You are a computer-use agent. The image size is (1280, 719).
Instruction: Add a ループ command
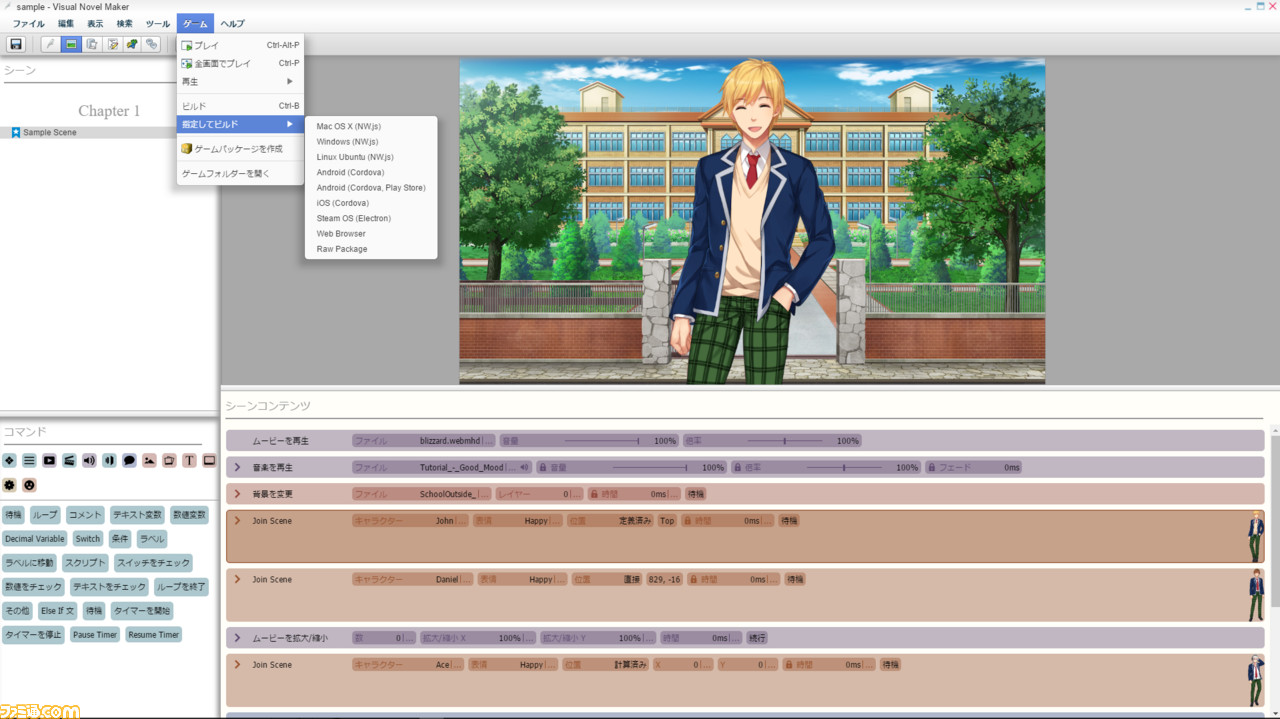45,515
